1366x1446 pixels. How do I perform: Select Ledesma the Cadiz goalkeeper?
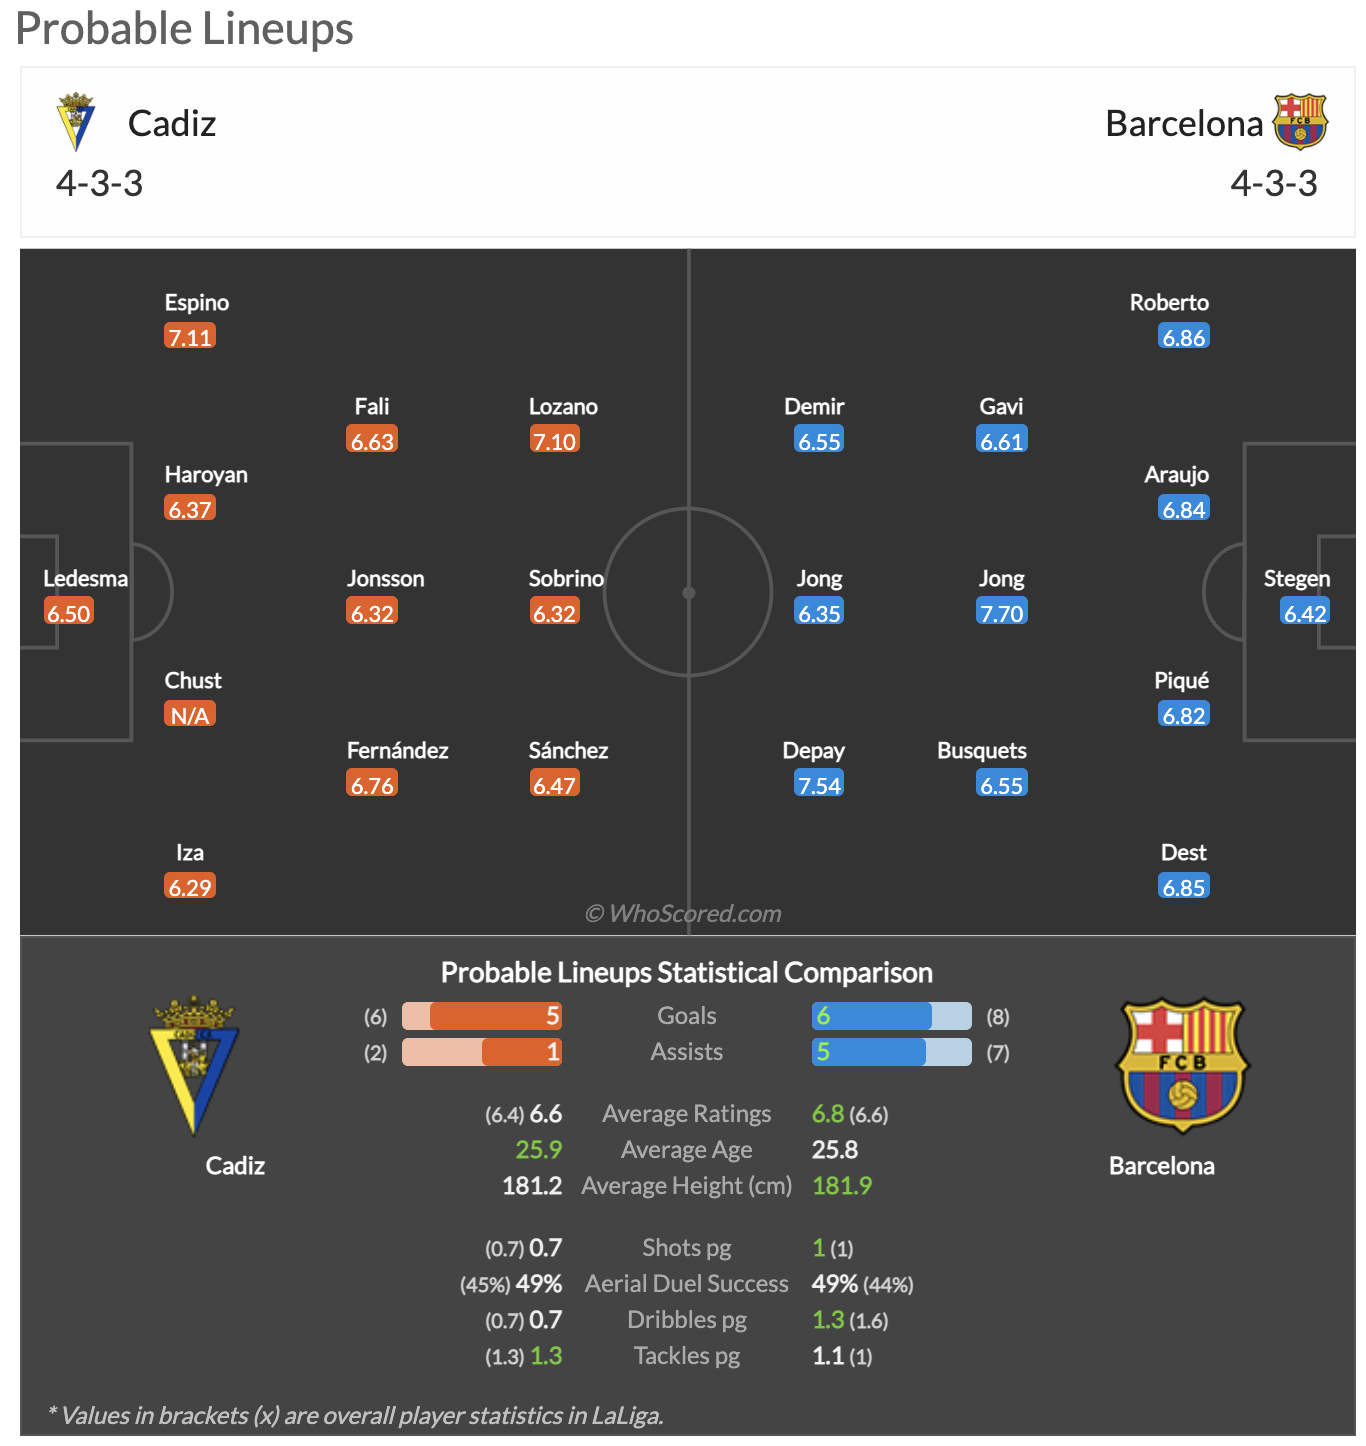(85, 579)
